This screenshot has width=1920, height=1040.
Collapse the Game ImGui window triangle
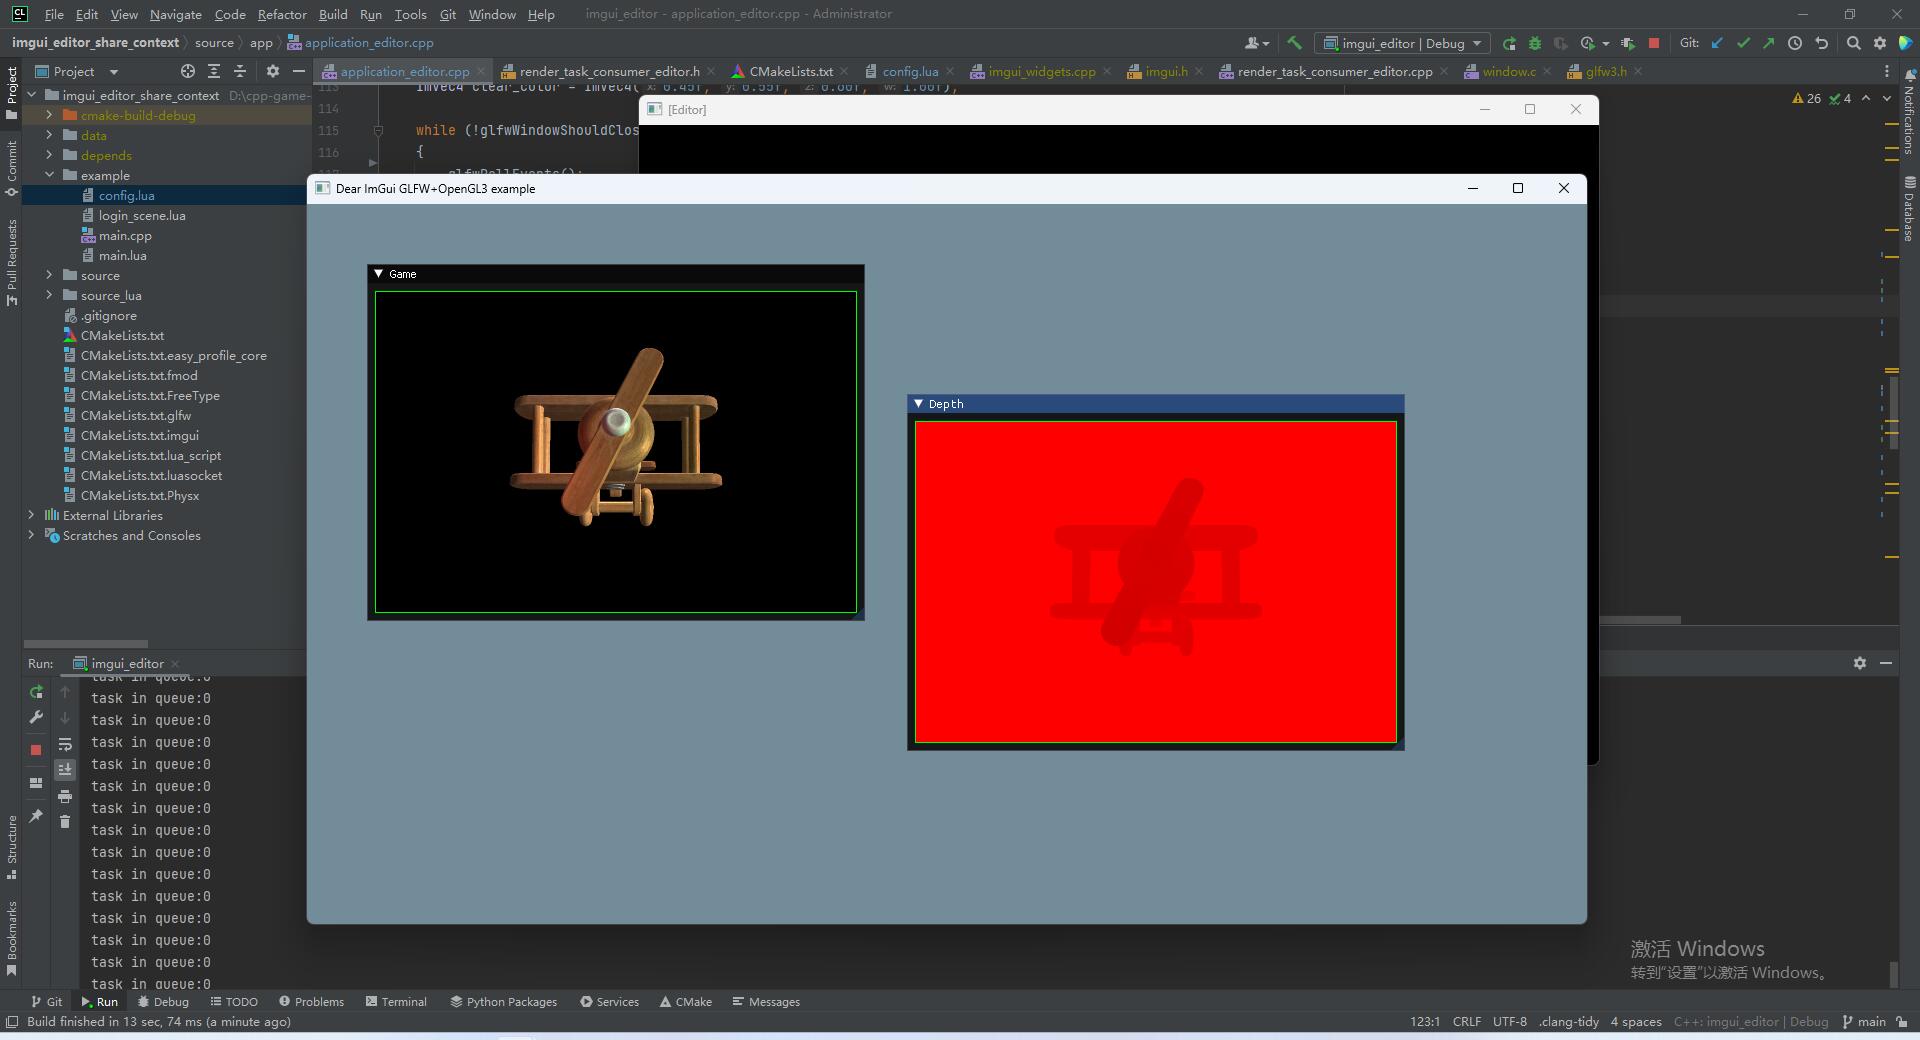coord(379,273)
